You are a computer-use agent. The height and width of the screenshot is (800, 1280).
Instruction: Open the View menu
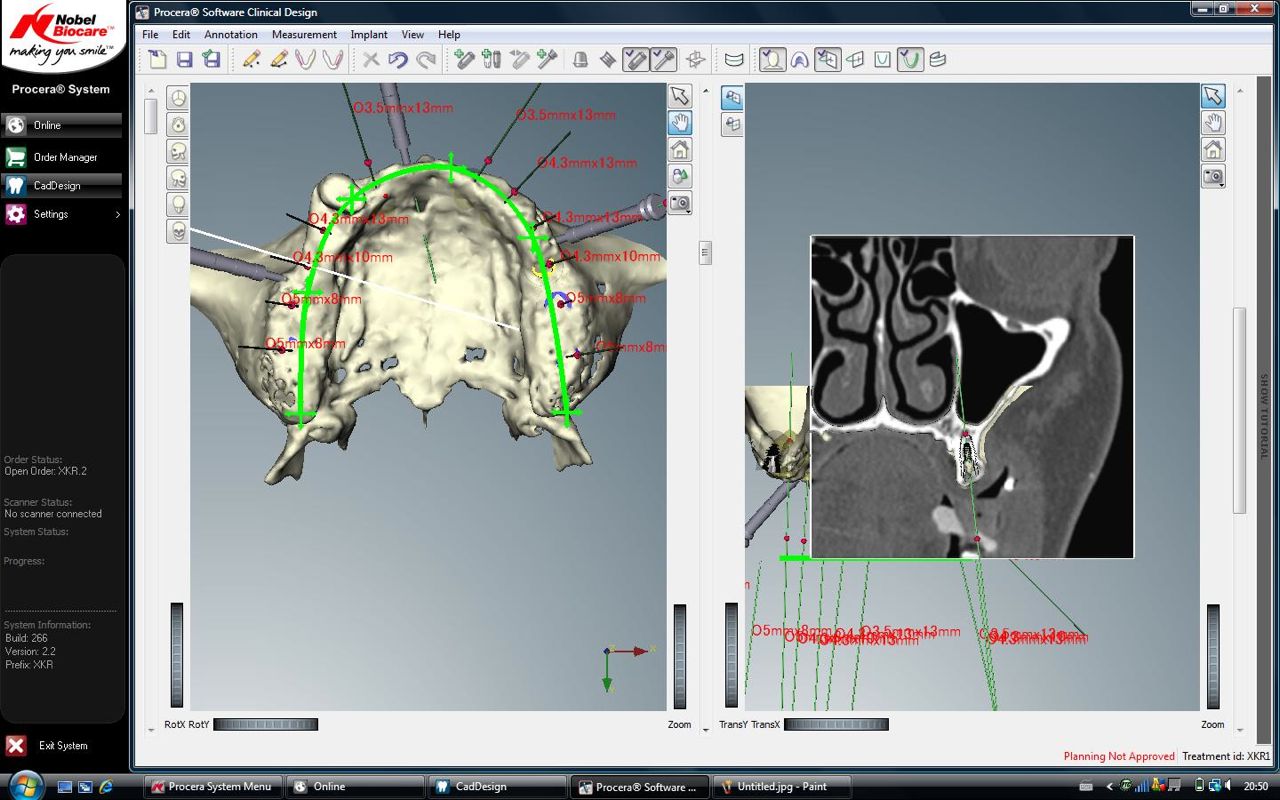pos(413,34)
